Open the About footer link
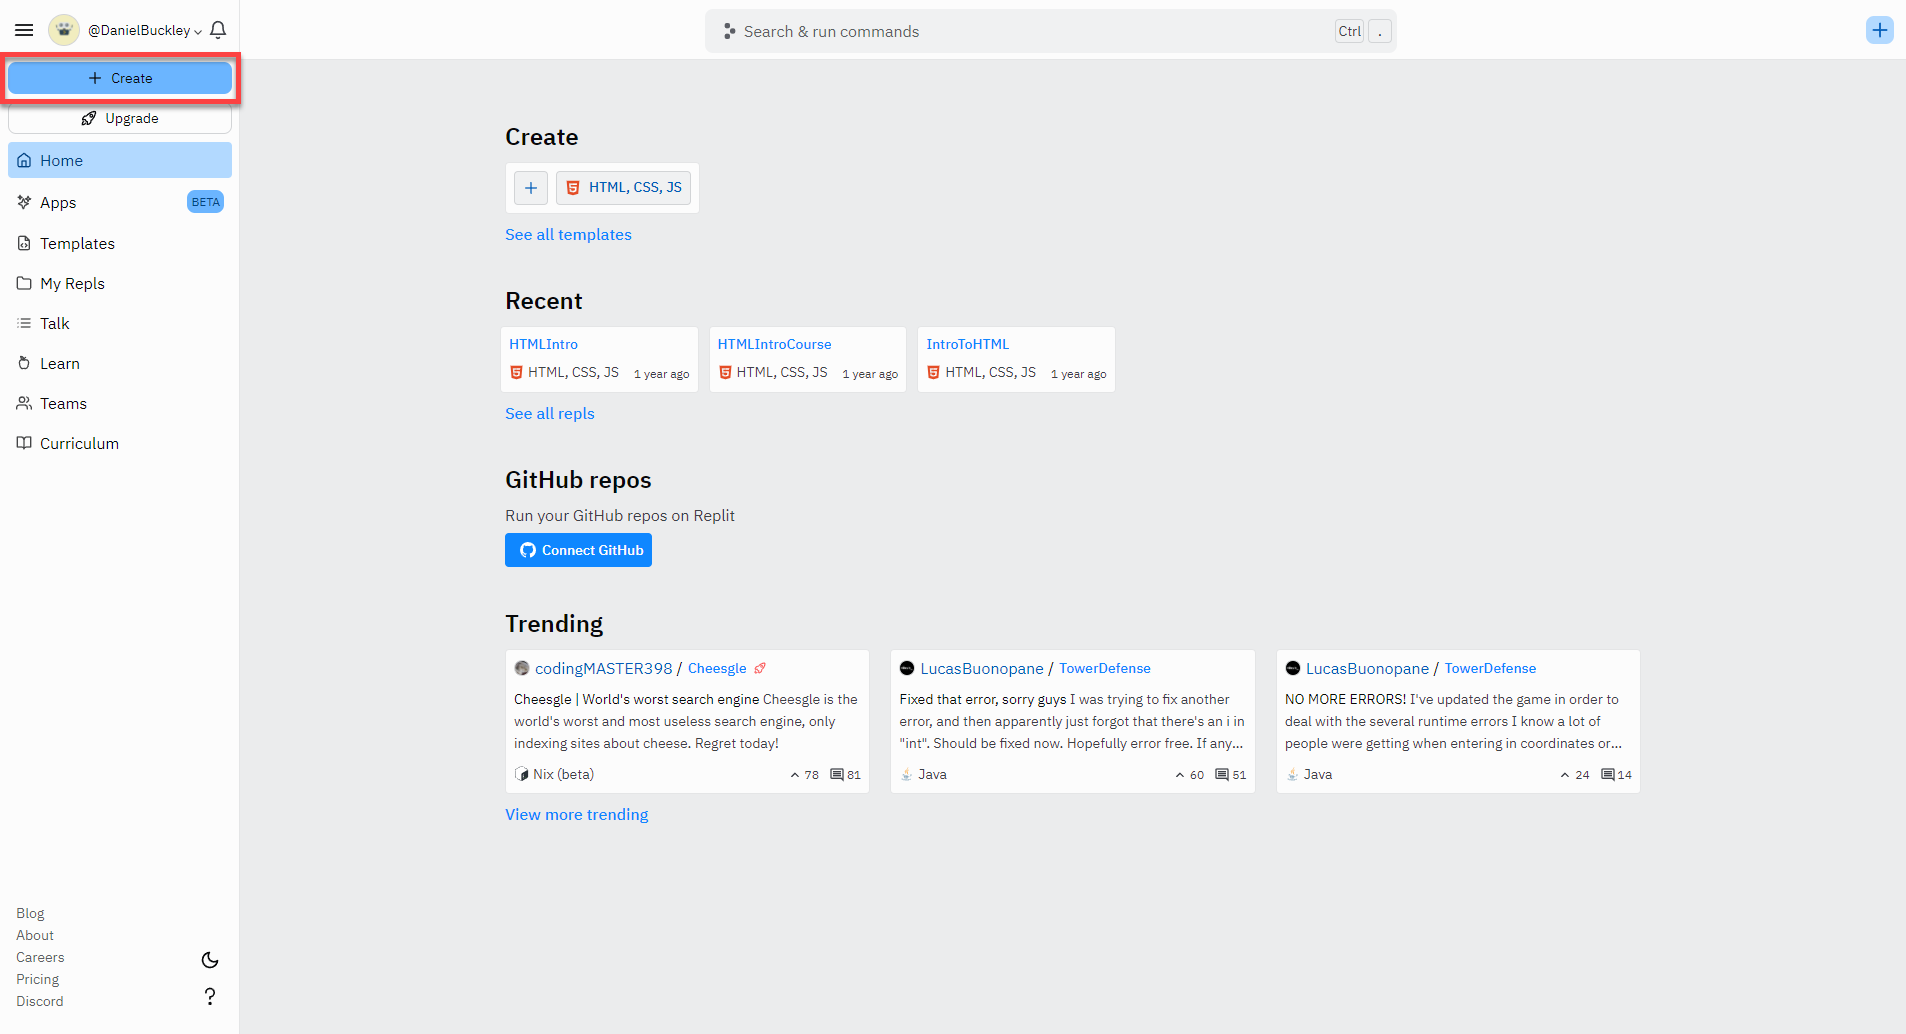This screenshot has height=1034, width=1906. point(35,935)
